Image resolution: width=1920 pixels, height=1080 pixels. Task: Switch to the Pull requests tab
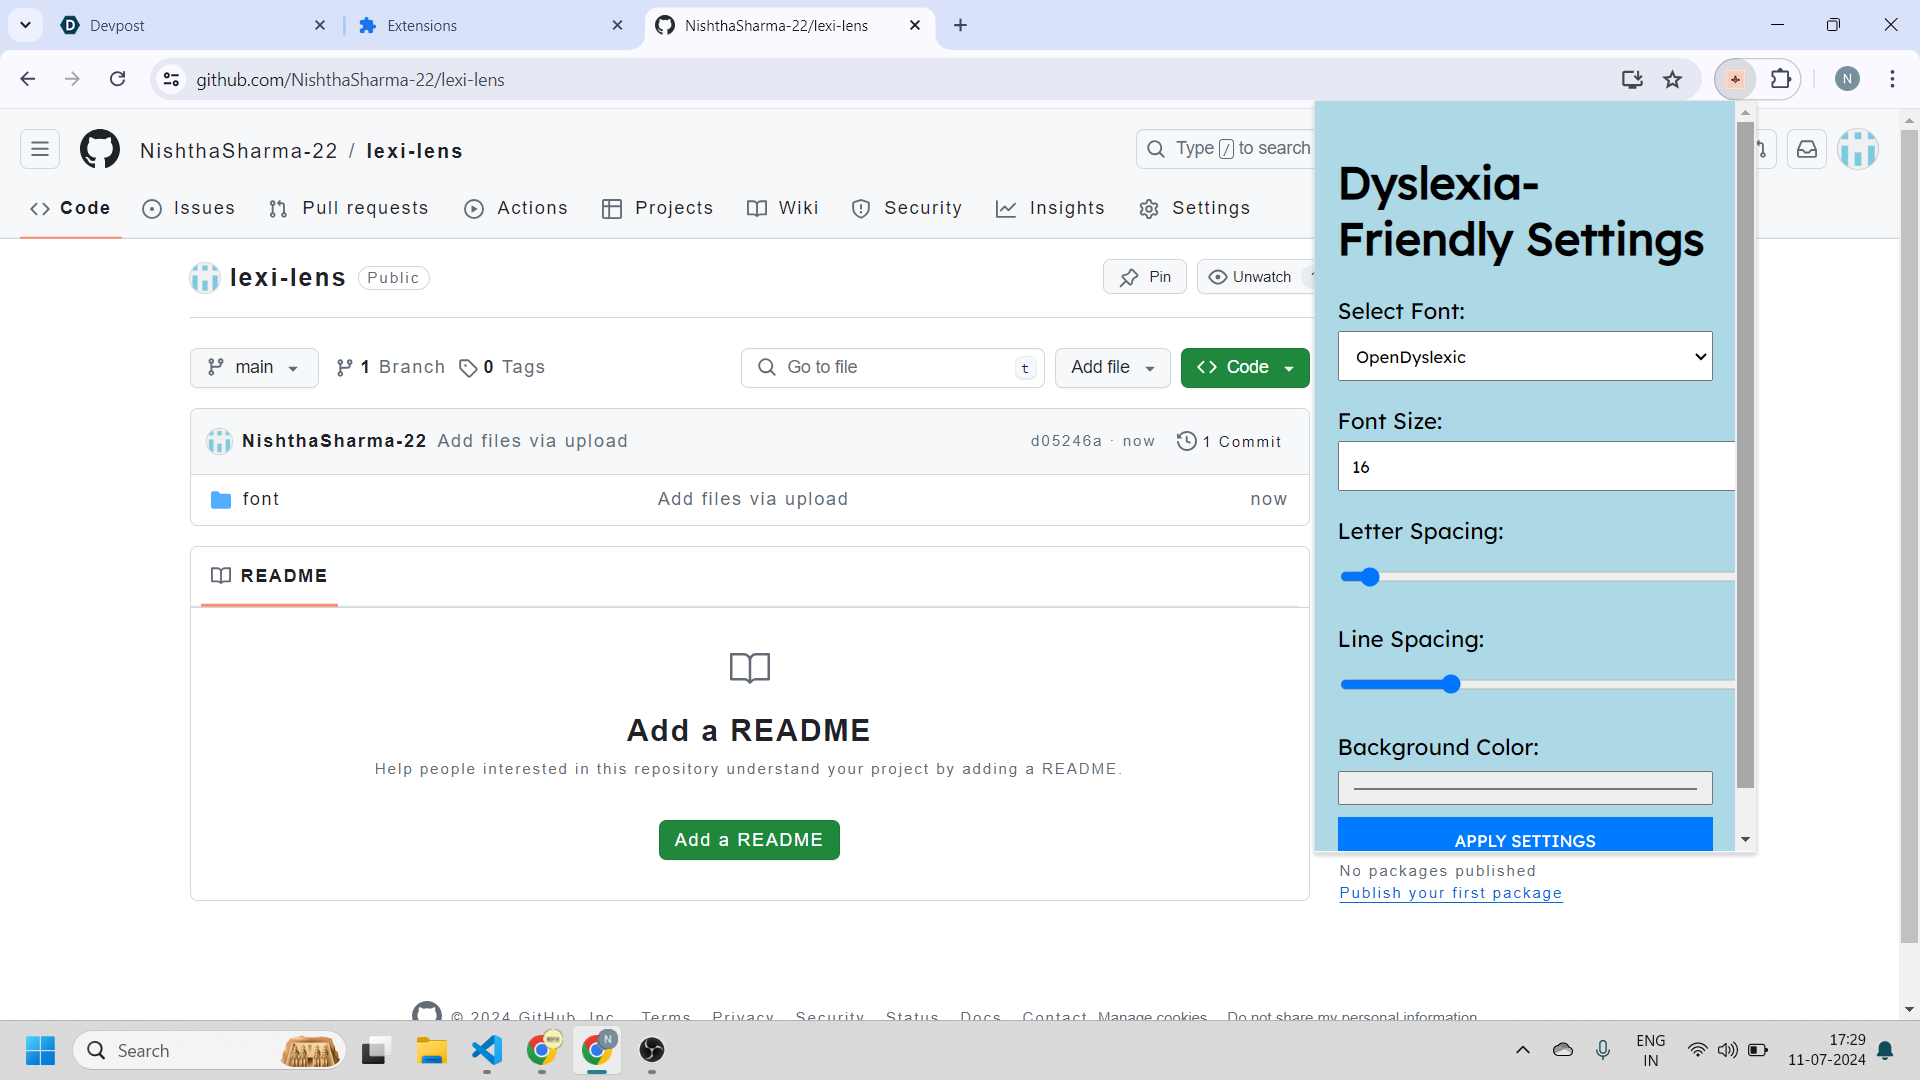pos(349,208)
